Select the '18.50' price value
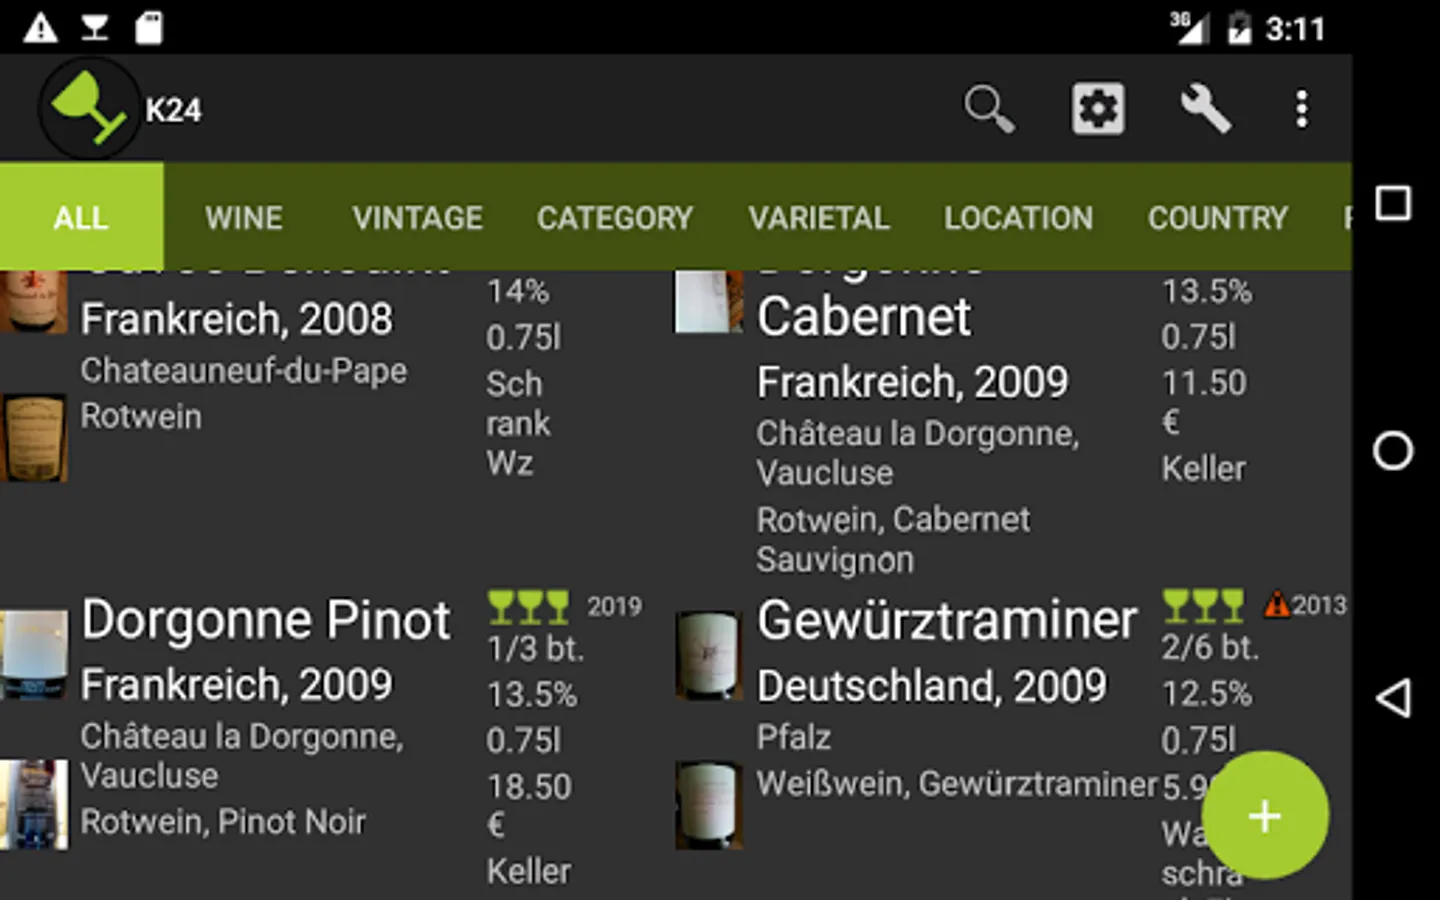The width and height of the screenshot is (1440, 900). 529,787
